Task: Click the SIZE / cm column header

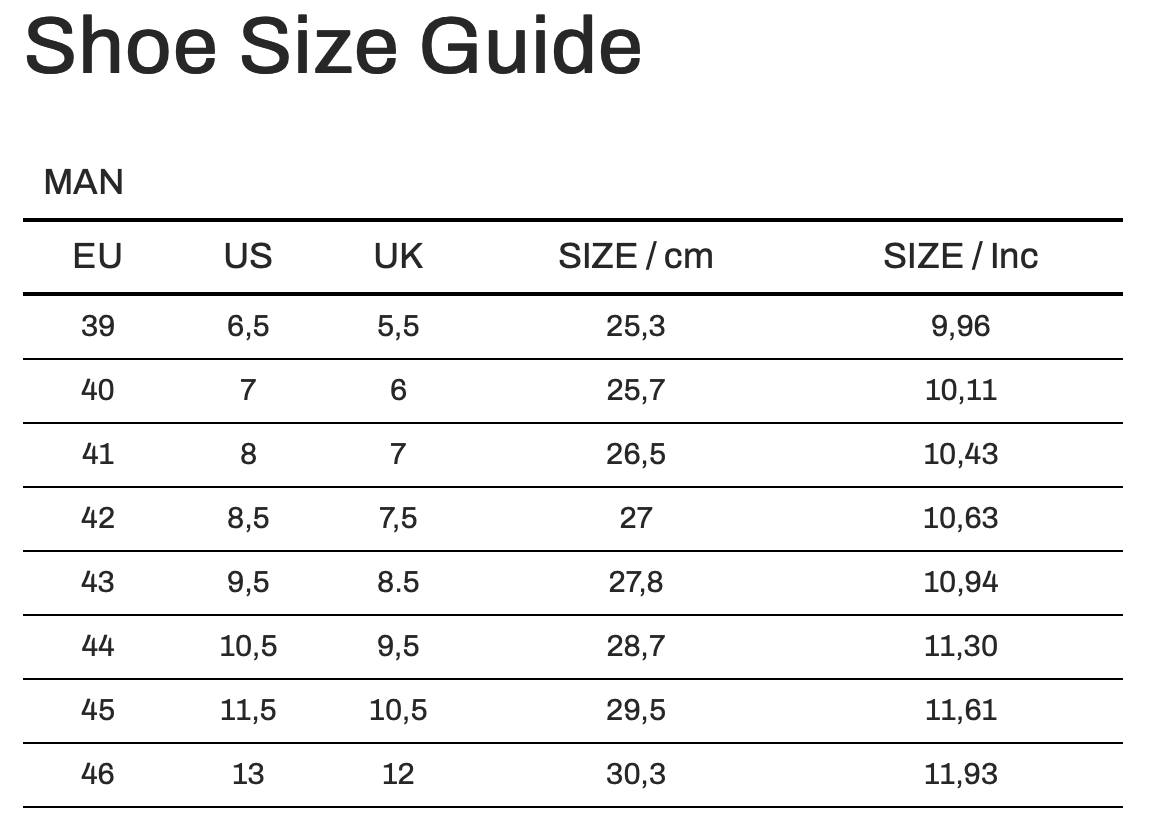Action: 635,256
